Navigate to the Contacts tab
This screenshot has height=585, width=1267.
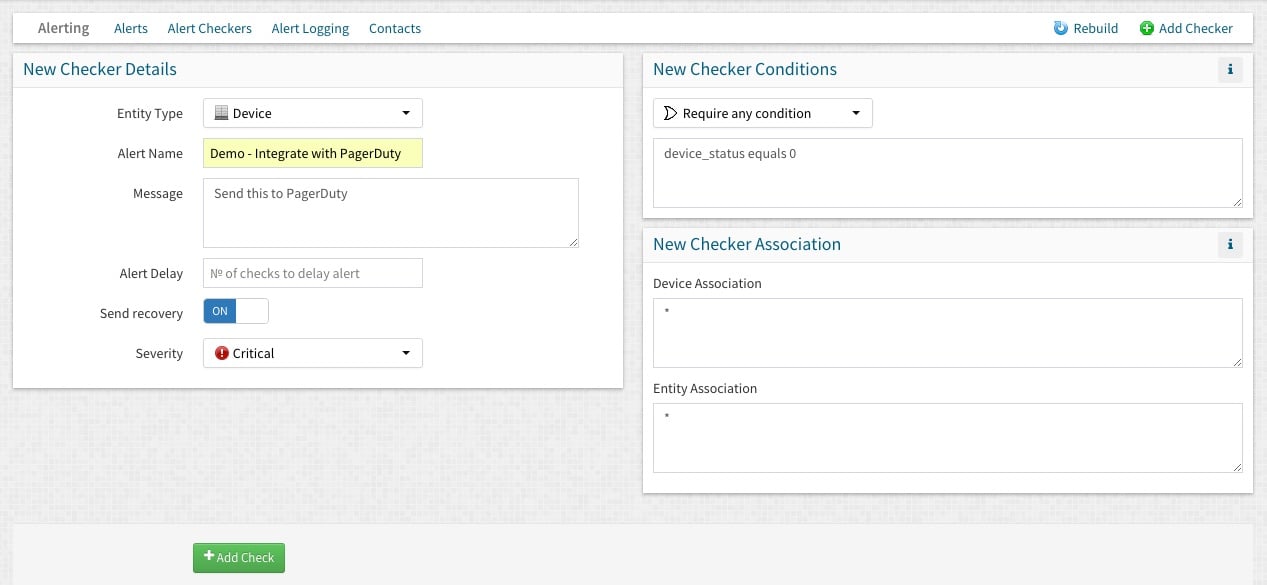coord(395,28)
